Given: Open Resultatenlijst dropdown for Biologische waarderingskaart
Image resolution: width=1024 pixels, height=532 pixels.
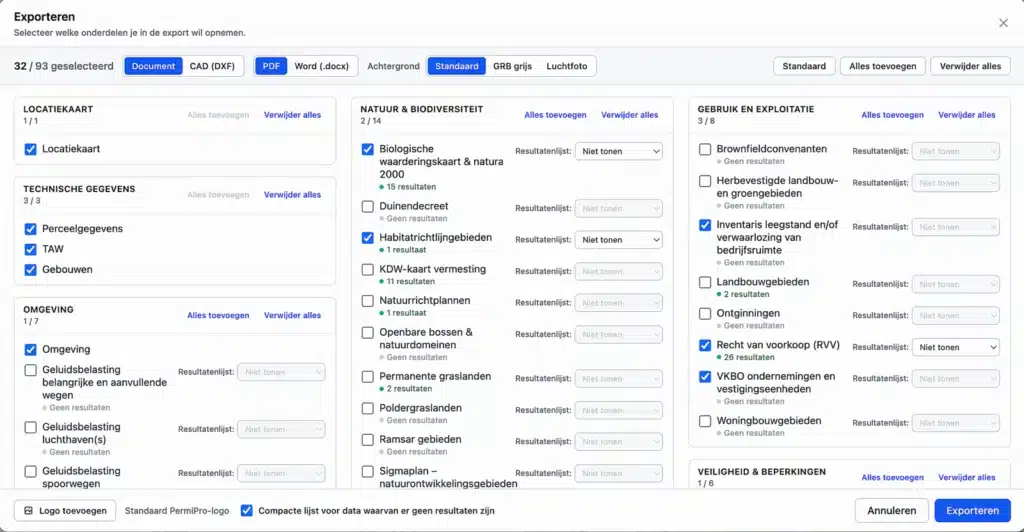Looking at the screenshot, I should click(618, 151).
